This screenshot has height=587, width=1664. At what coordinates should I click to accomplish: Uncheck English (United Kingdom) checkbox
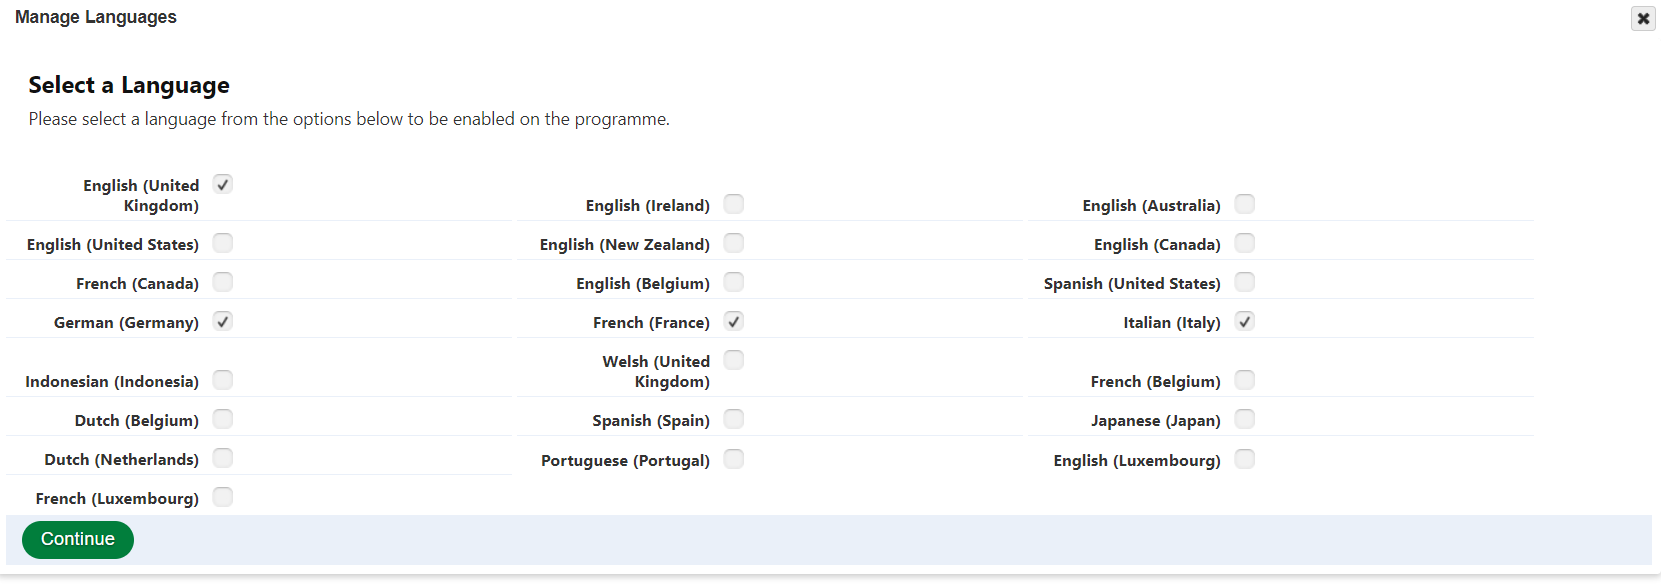point(223,185)
